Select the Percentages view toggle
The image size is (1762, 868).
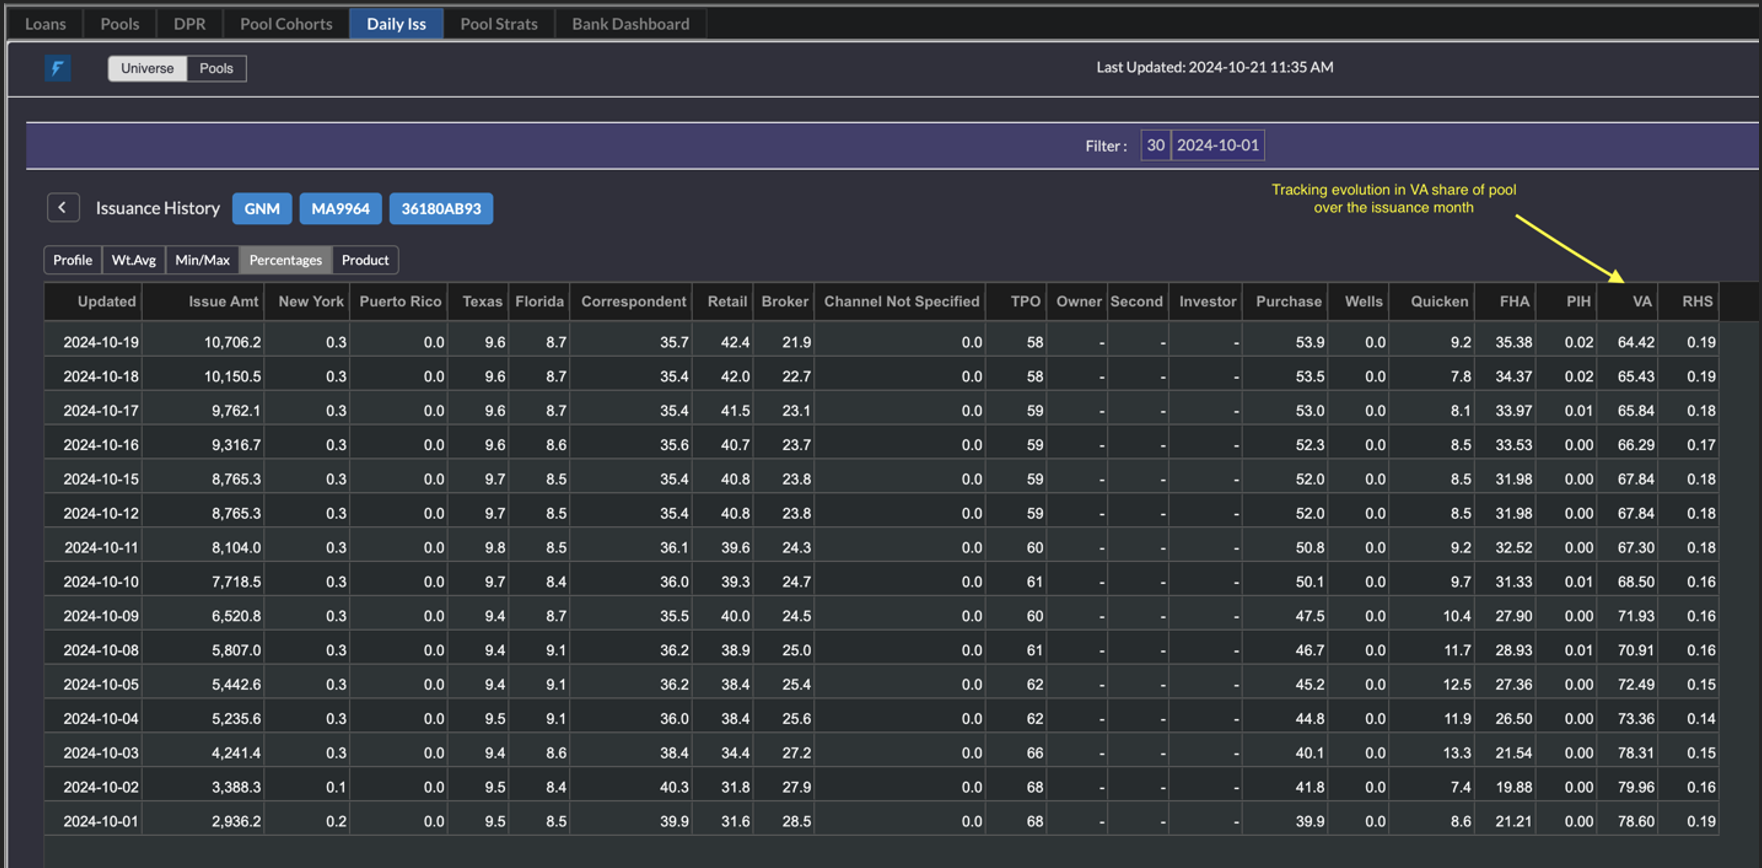(x=285, y=260)
